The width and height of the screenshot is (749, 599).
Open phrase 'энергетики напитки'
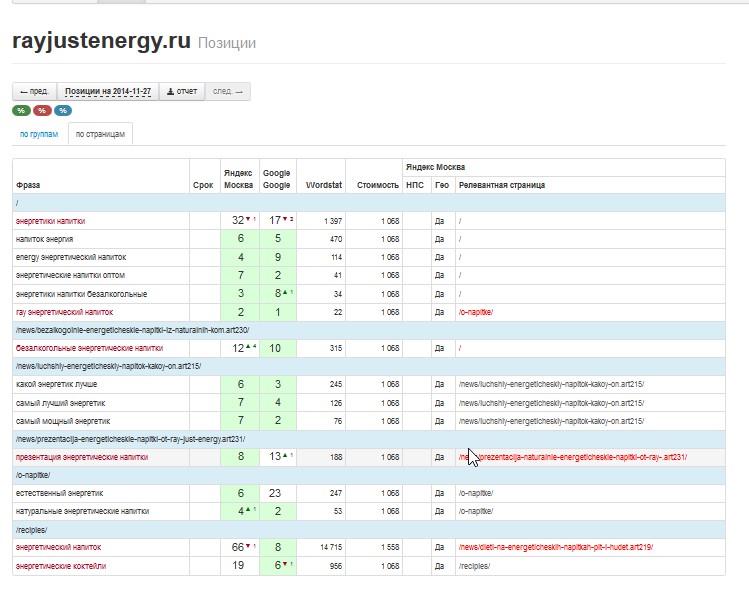pyautogui.click(x=50, y=221)
